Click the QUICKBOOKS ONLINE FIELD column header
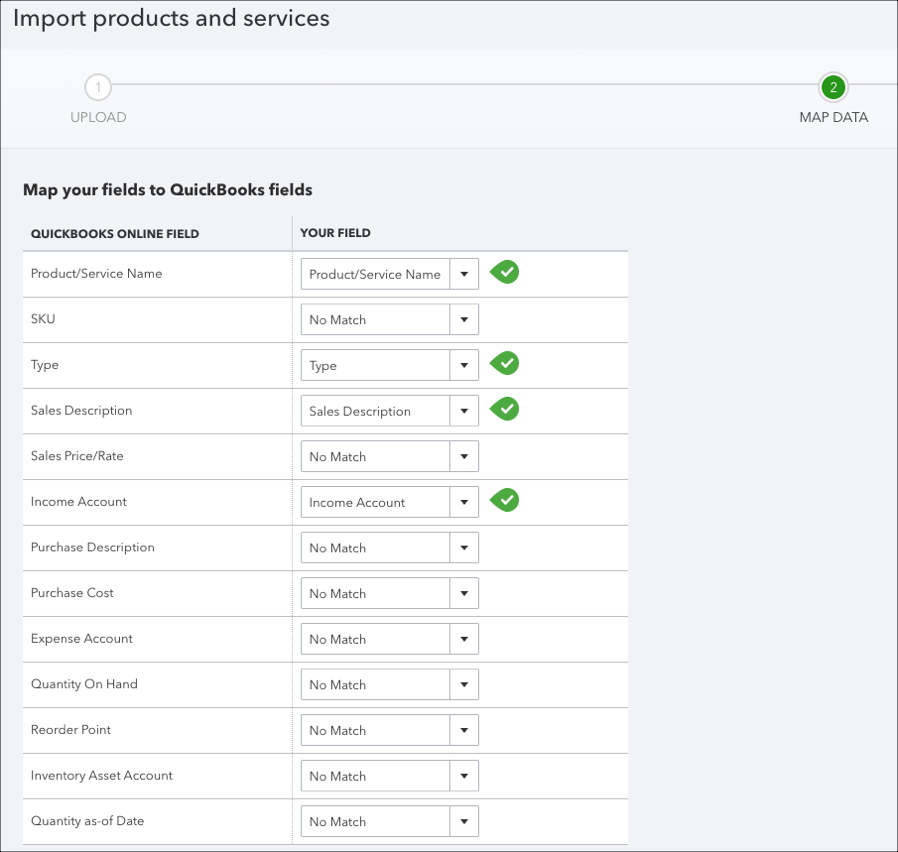This screenshot has height=852, width=898. [115, 234]
